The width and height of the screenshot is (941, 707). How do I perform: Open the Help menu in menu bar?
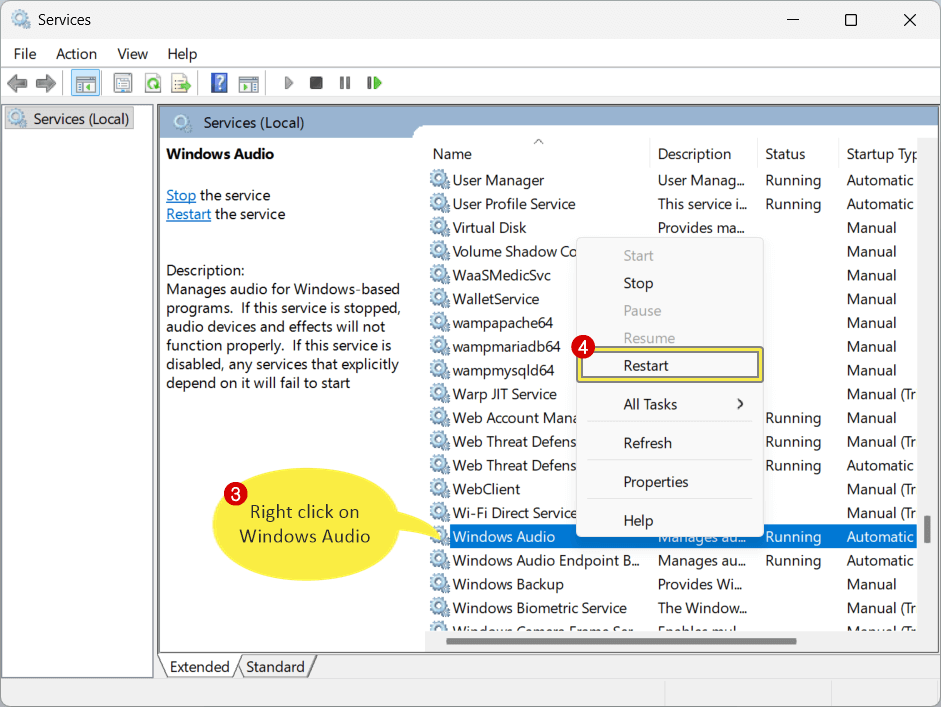pos(182,54)
